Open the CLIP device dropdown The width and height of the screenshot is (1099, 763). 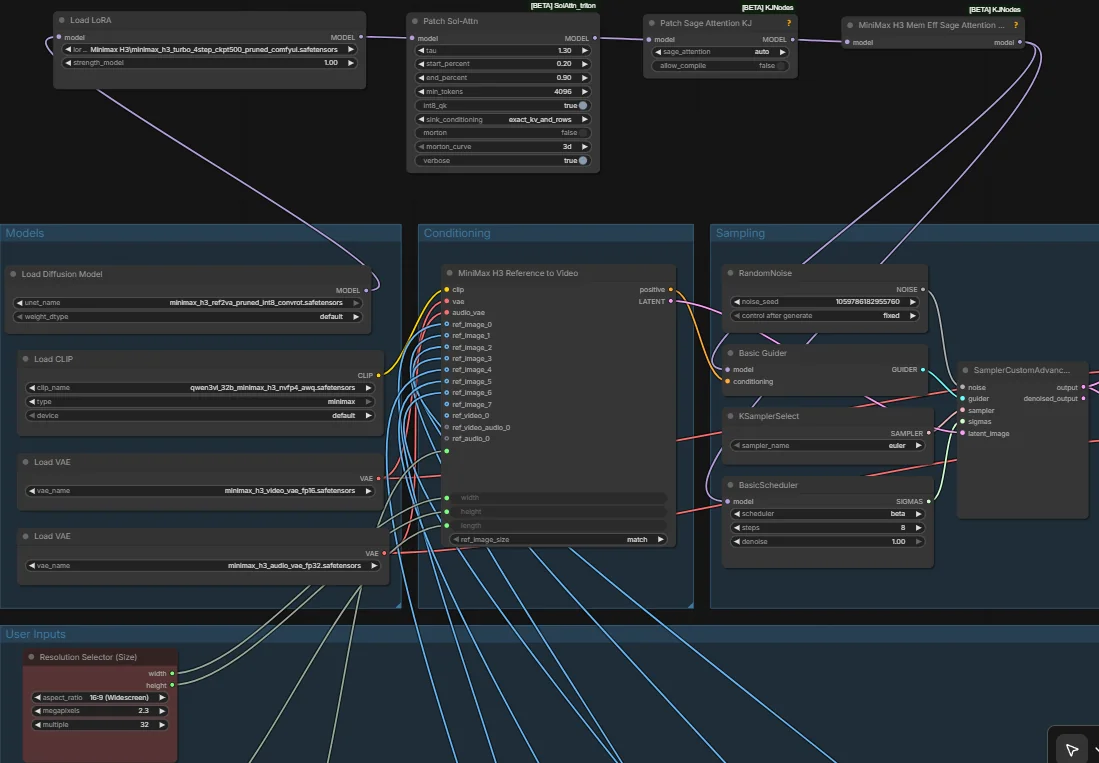(x=200, y=415)
